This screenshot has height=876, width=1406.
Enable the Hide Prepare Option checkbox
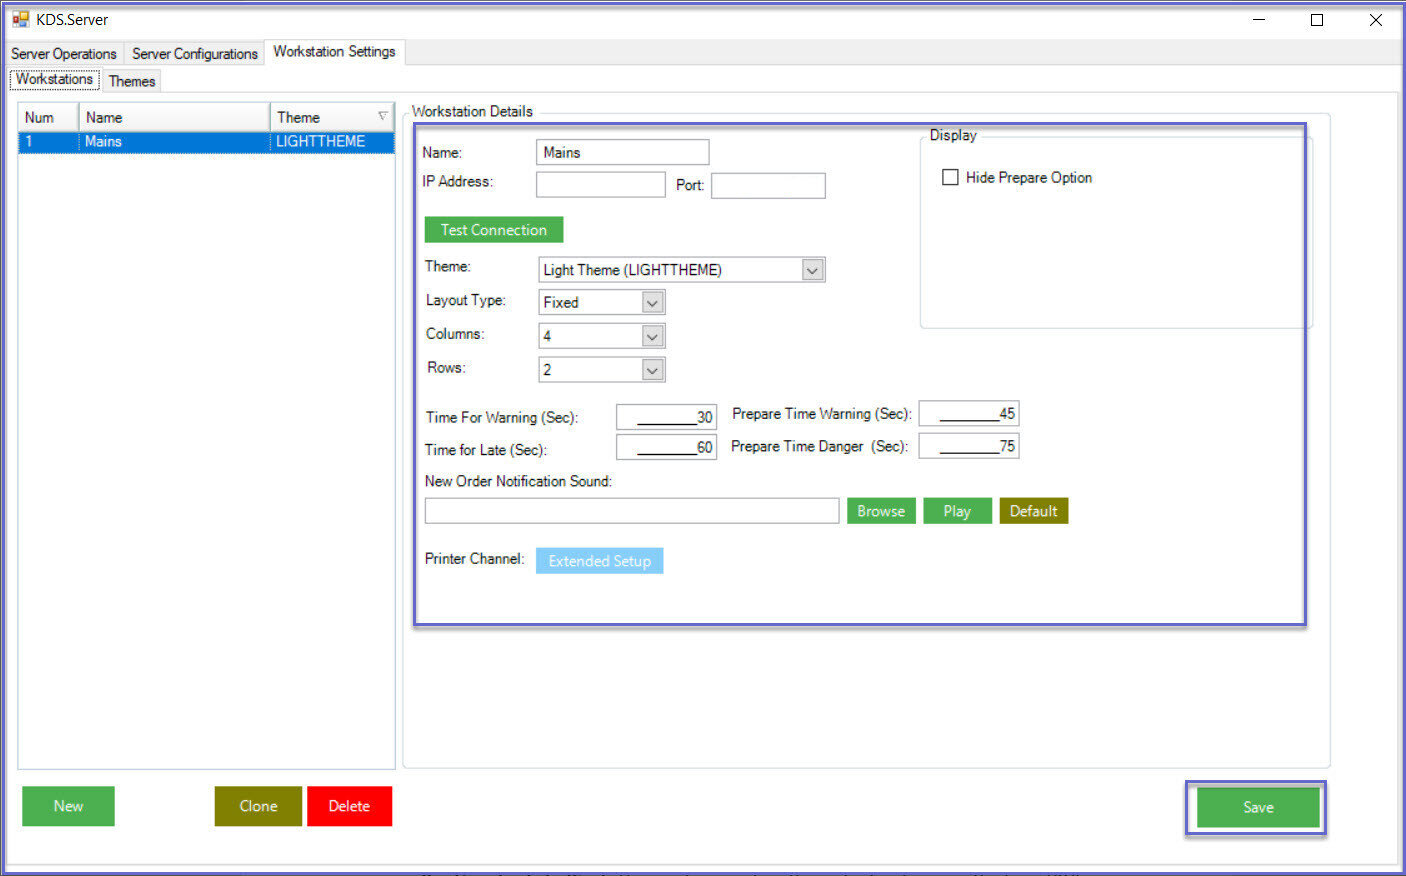[x=950, y=177]
